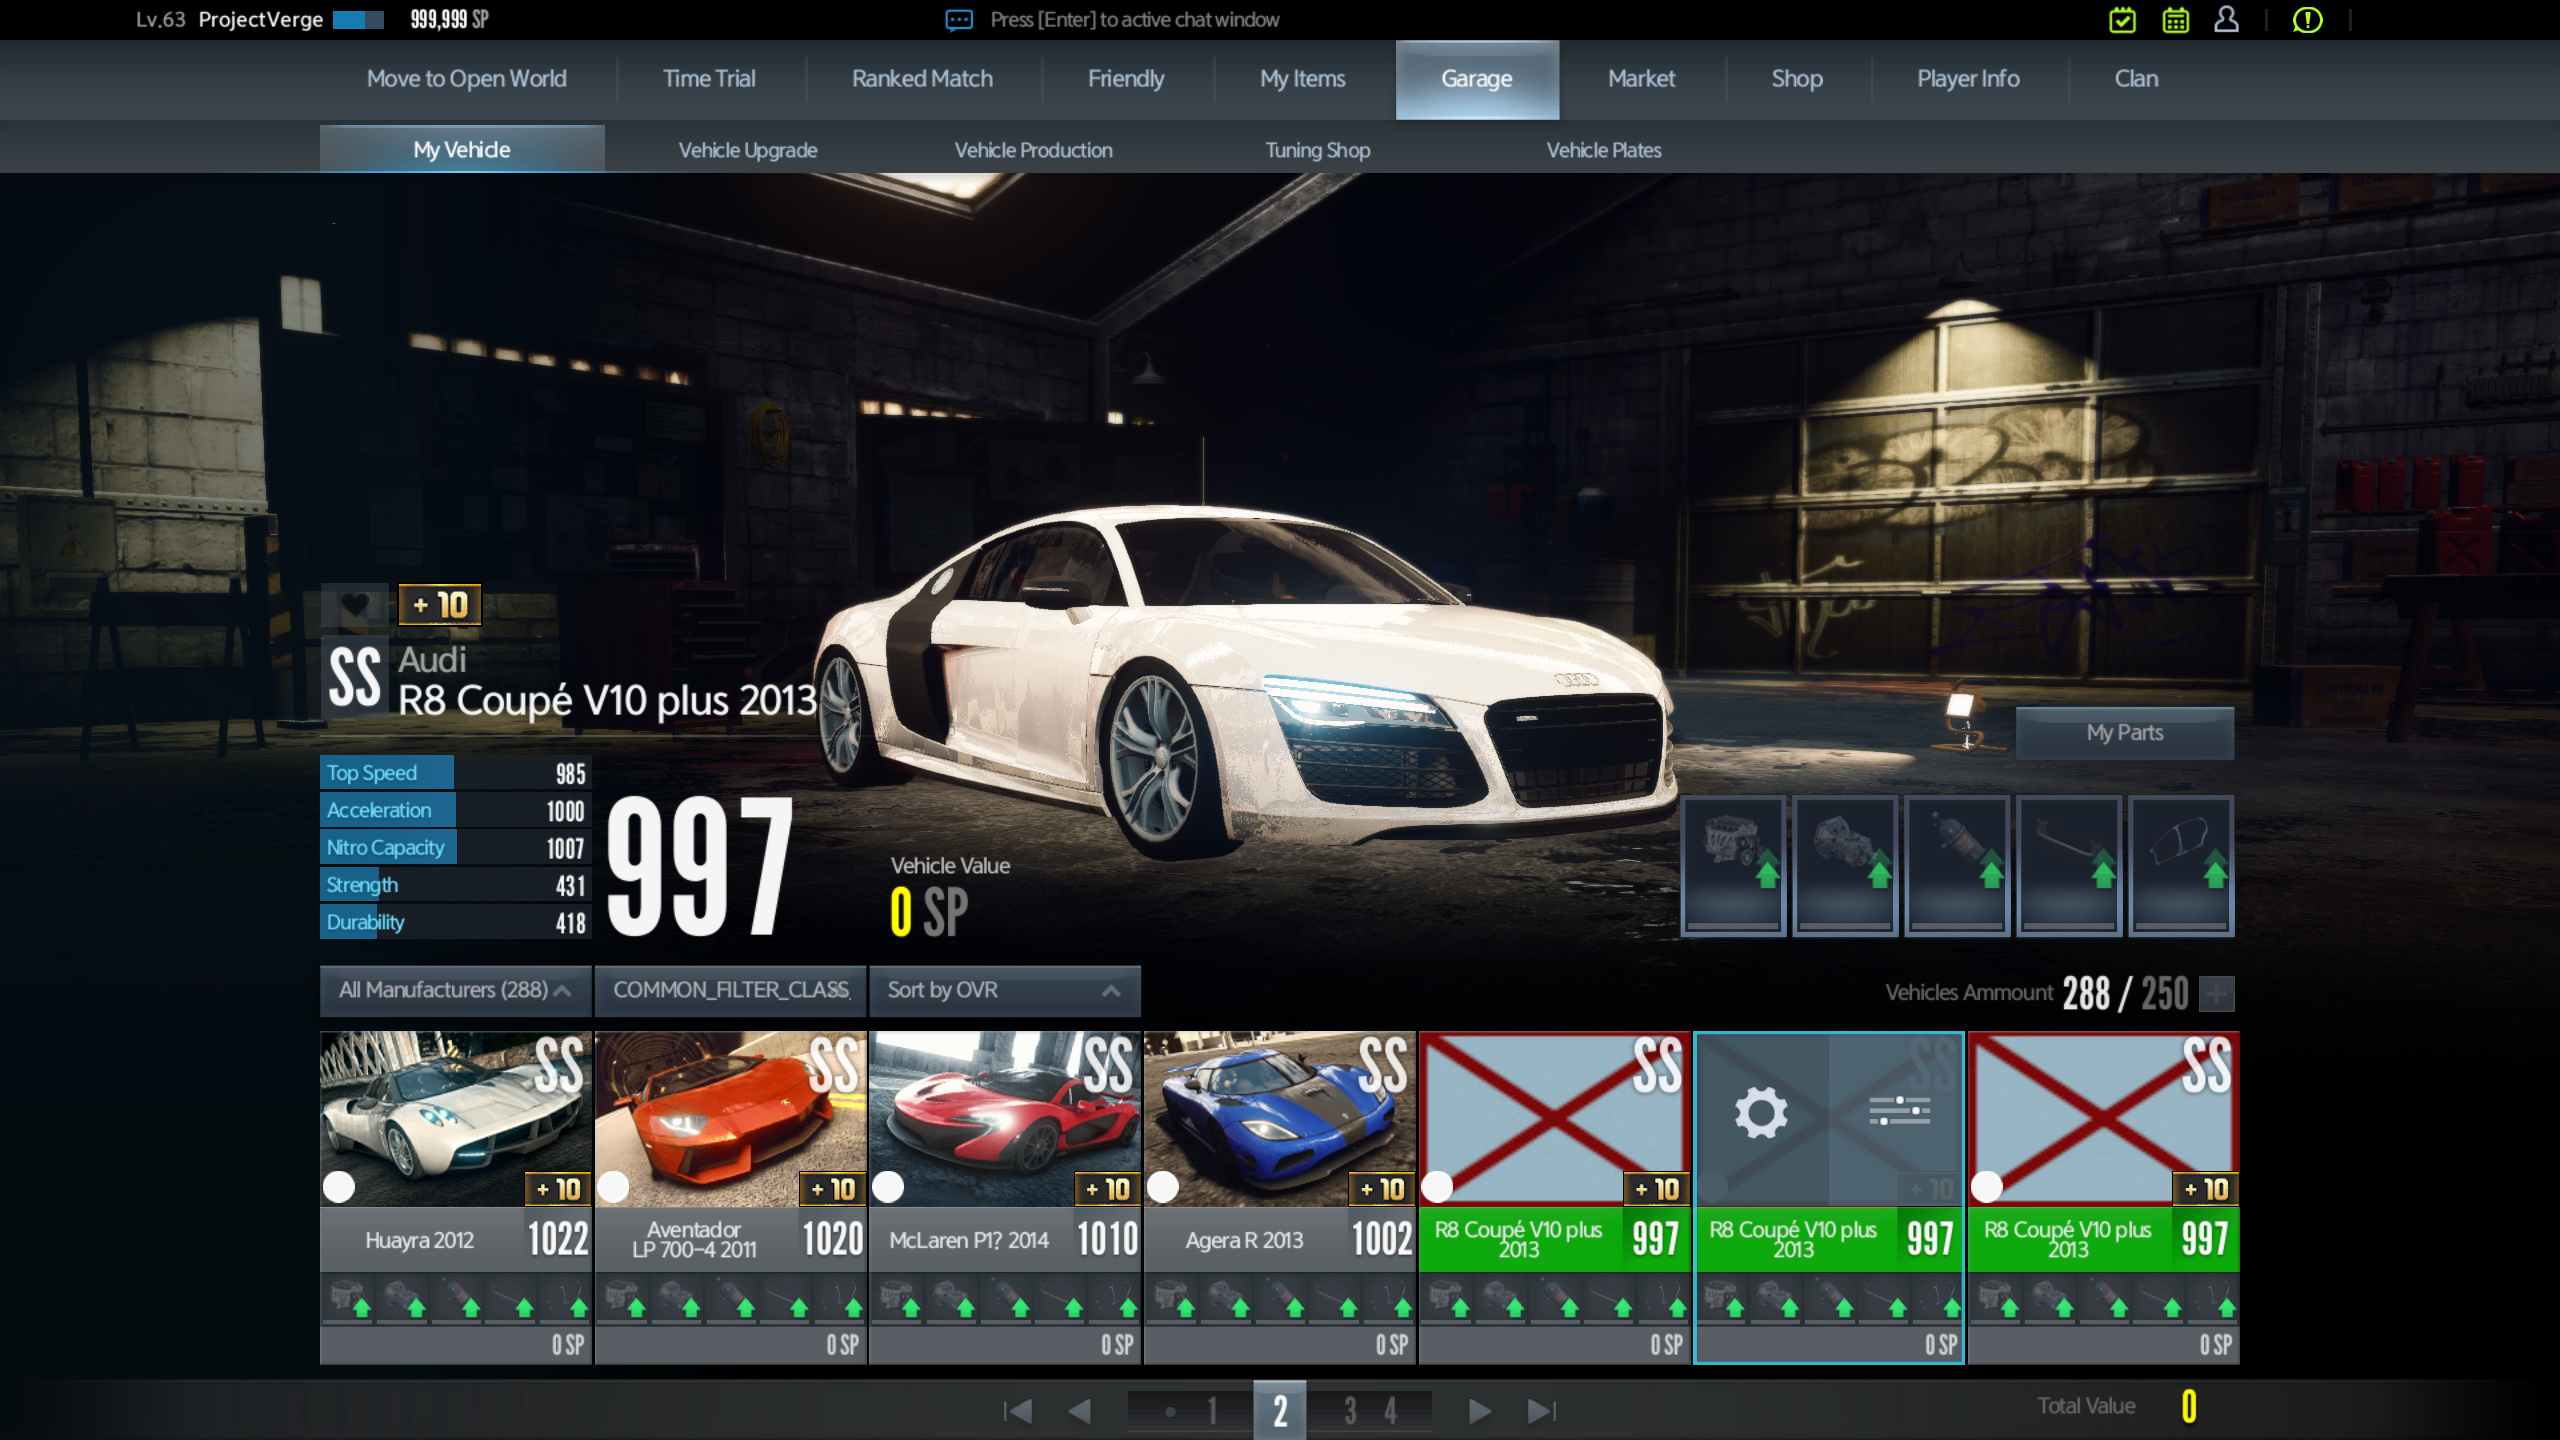Jump to the first page
The width and height of the screenshot is (2560, 1440).
tap(1017, 1411)
